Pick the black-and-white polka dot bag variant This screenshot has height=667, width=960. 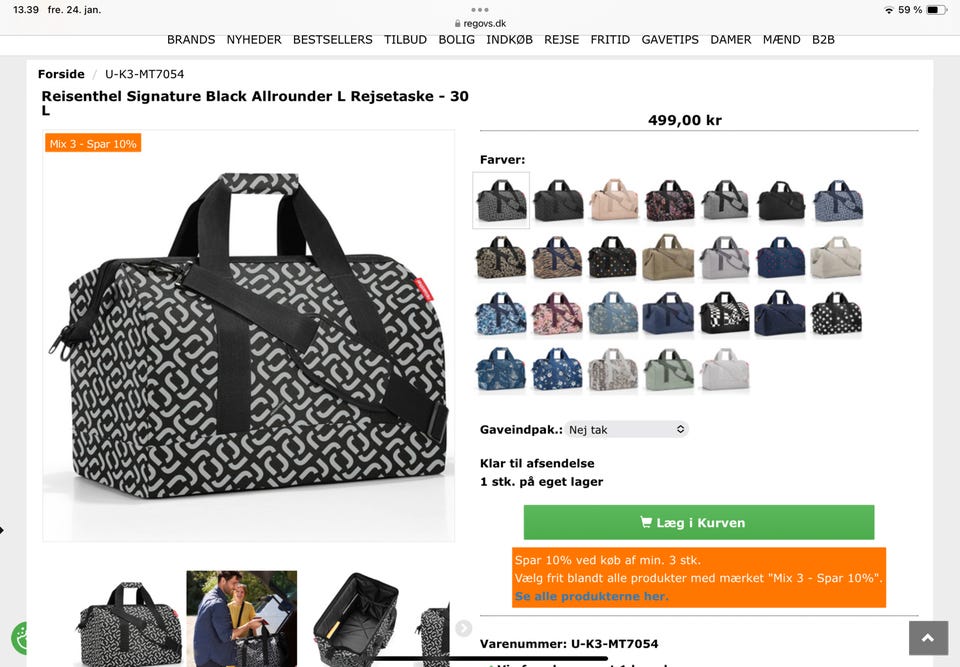(x=837, y=313)
